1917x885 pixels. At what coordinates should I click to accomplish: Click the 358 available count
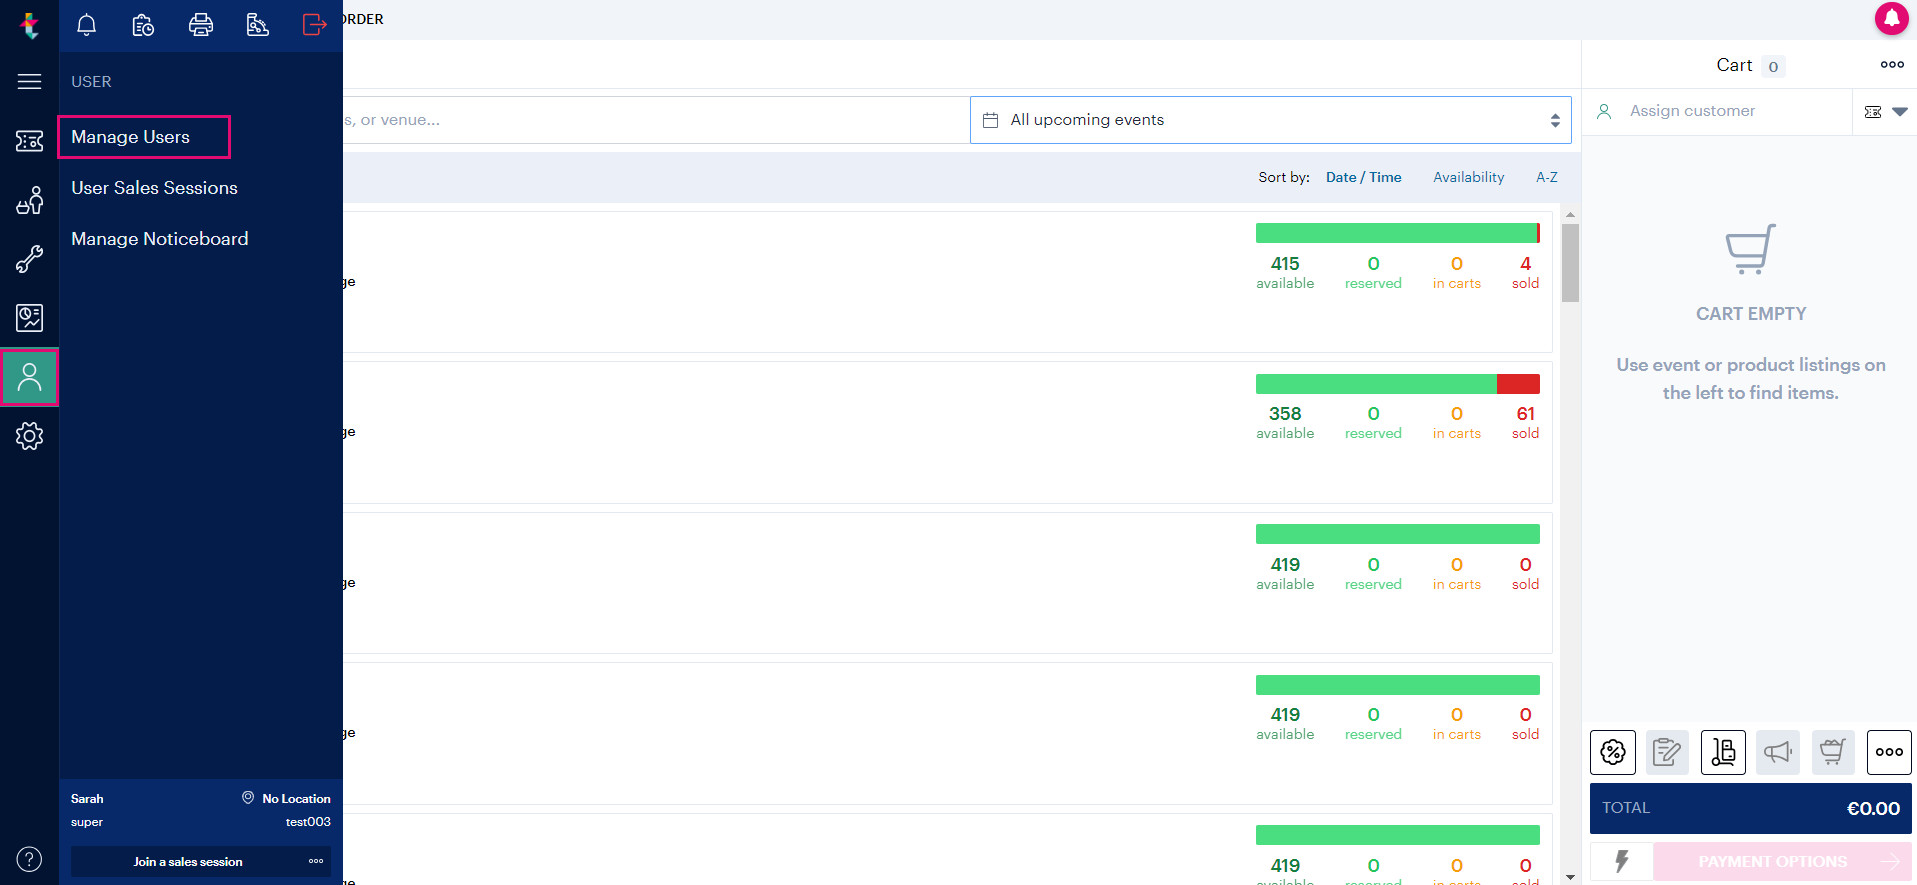click(x=1285, y=414)
